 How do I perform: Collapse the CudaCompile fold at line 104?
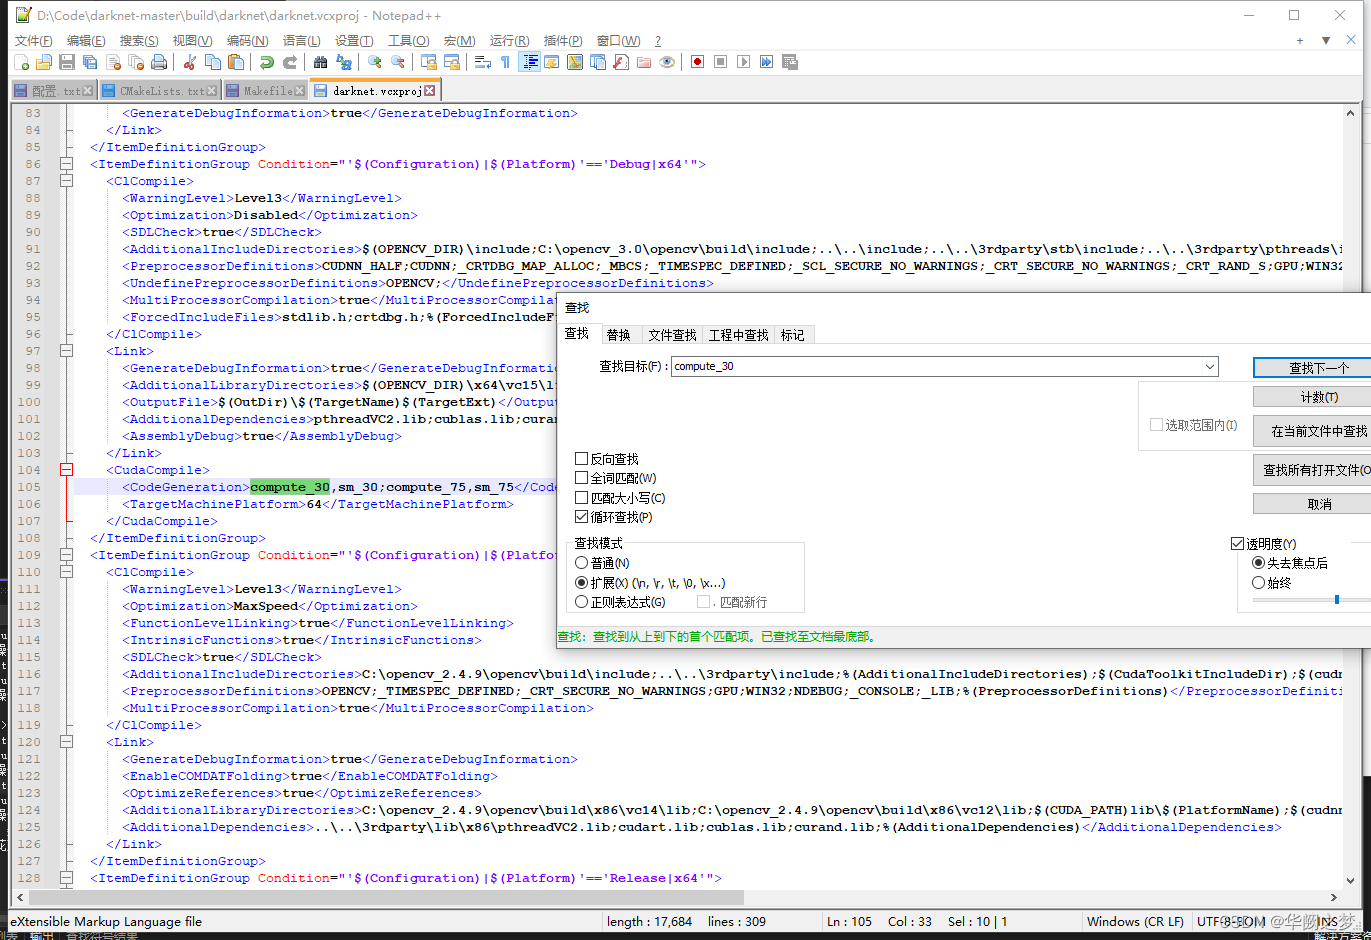pos(66,470)
